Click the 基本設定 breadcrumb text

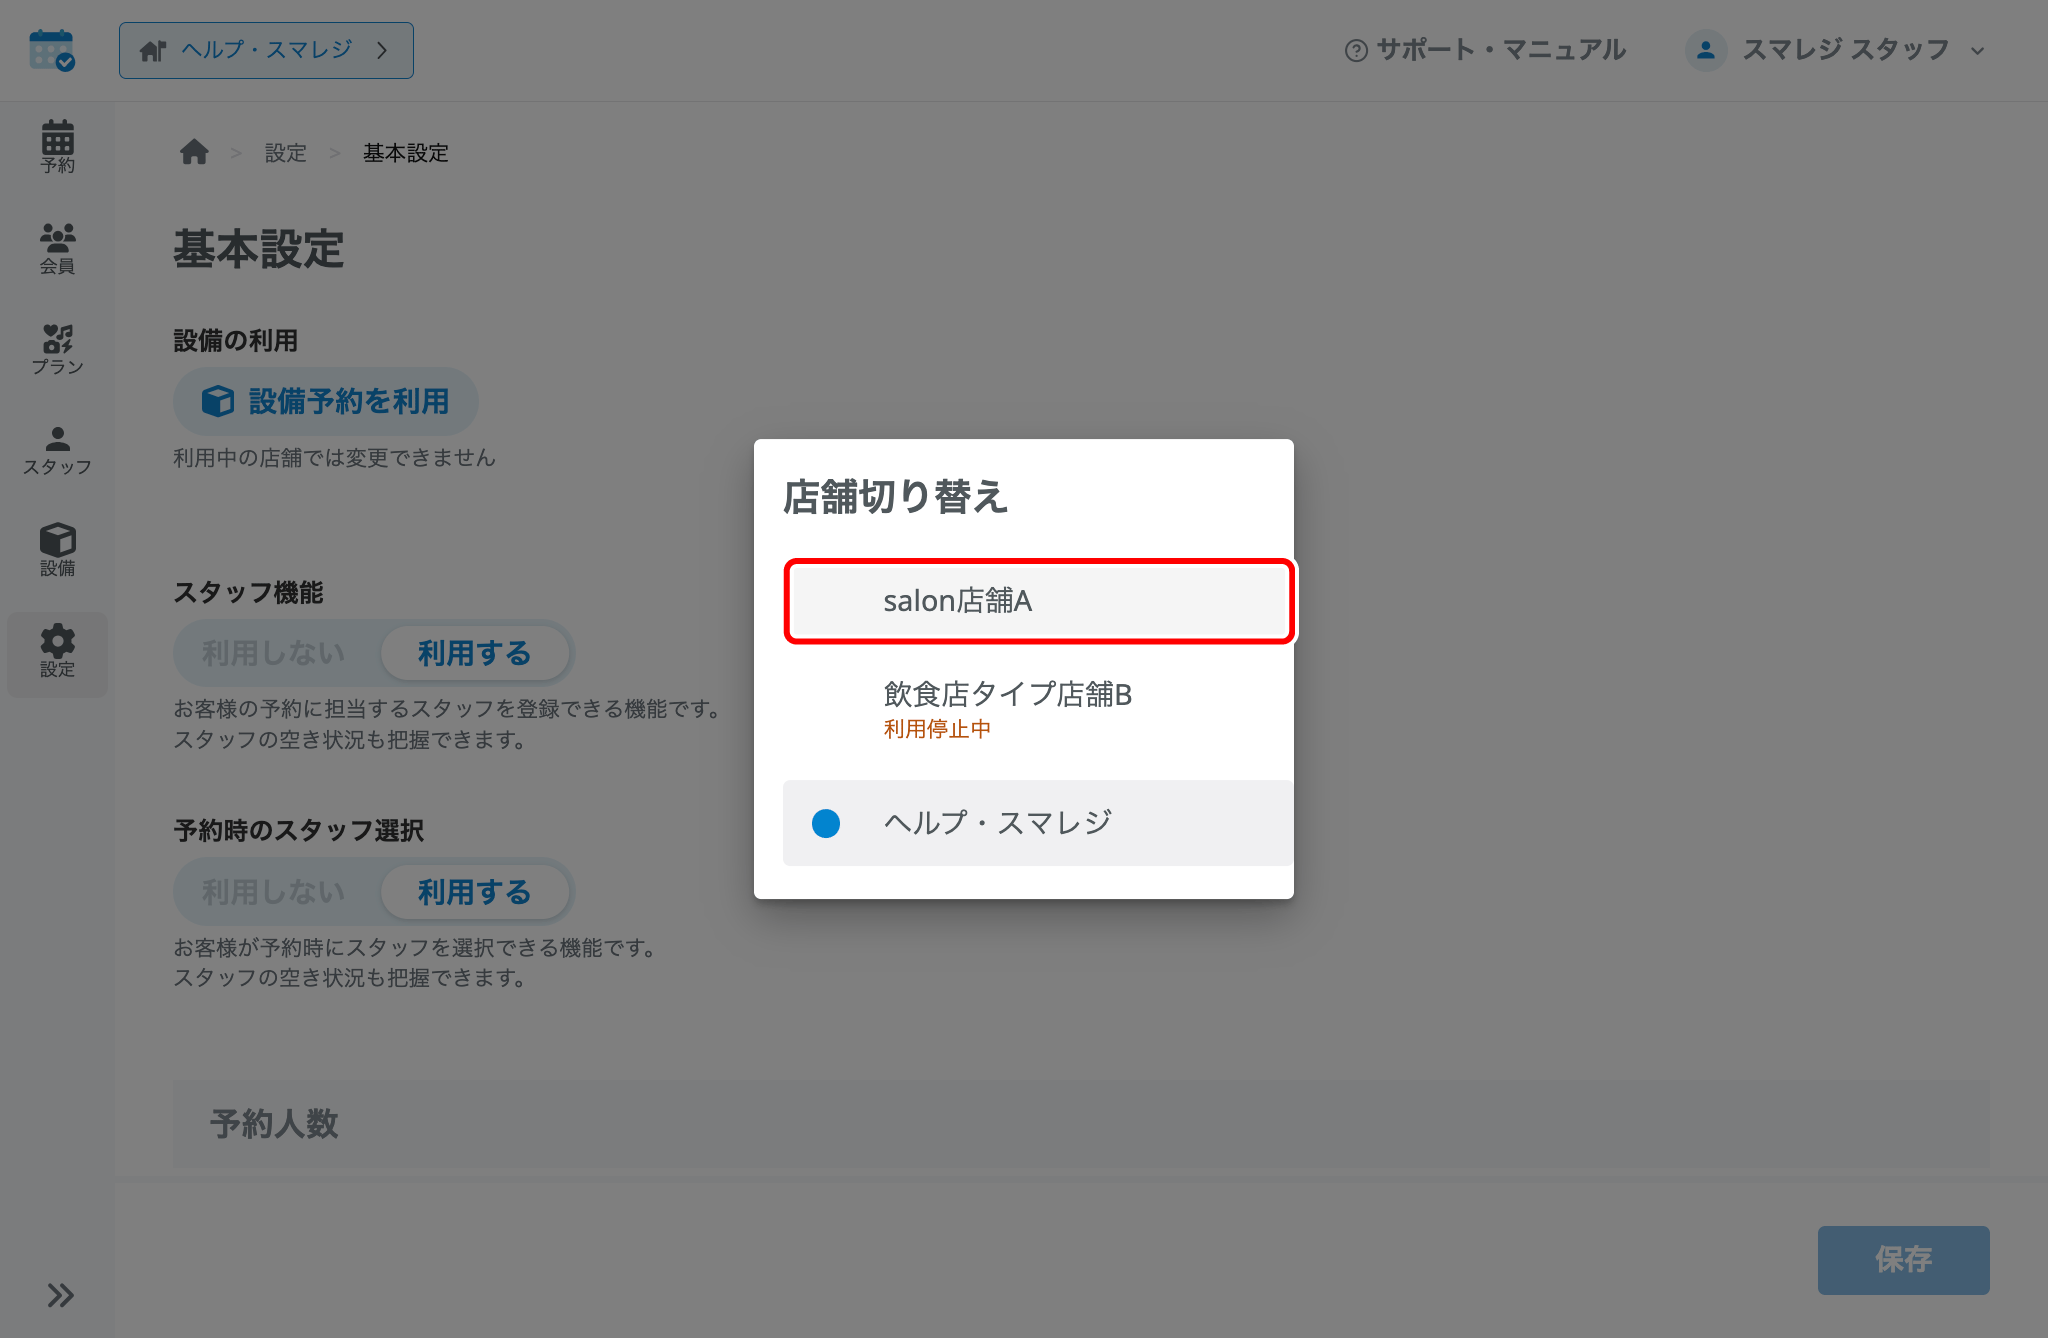click(406, 153)
